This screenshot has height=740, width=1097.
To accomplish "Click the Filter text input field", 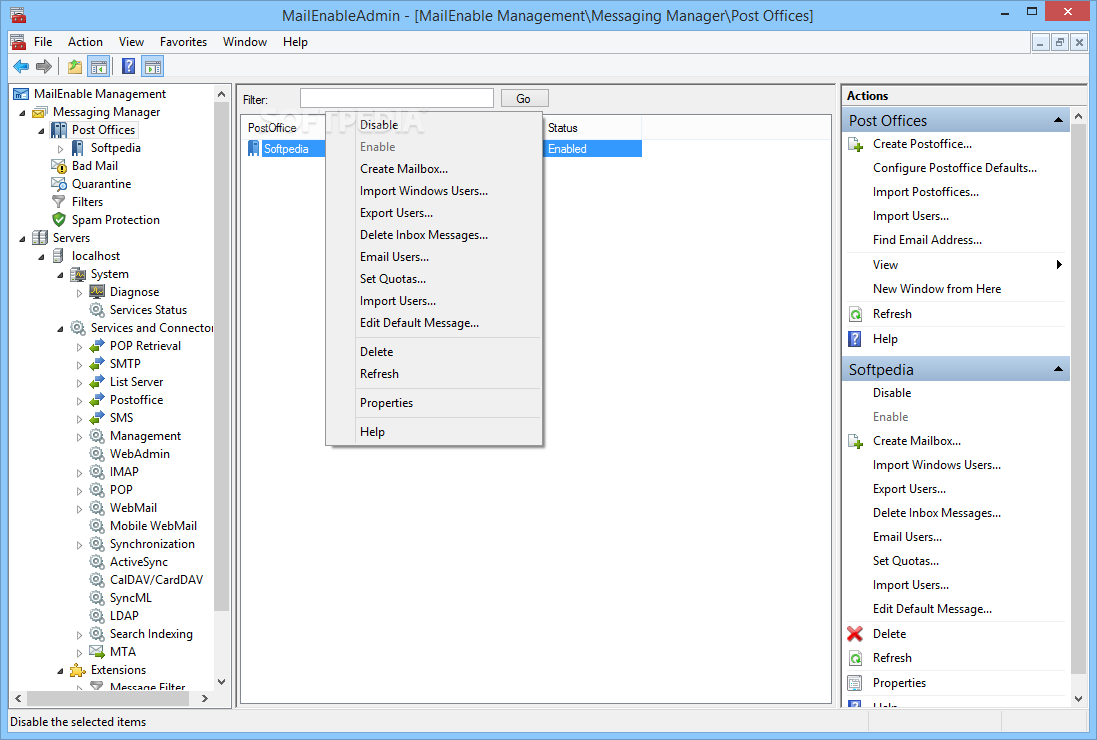I will click(397, 98).
